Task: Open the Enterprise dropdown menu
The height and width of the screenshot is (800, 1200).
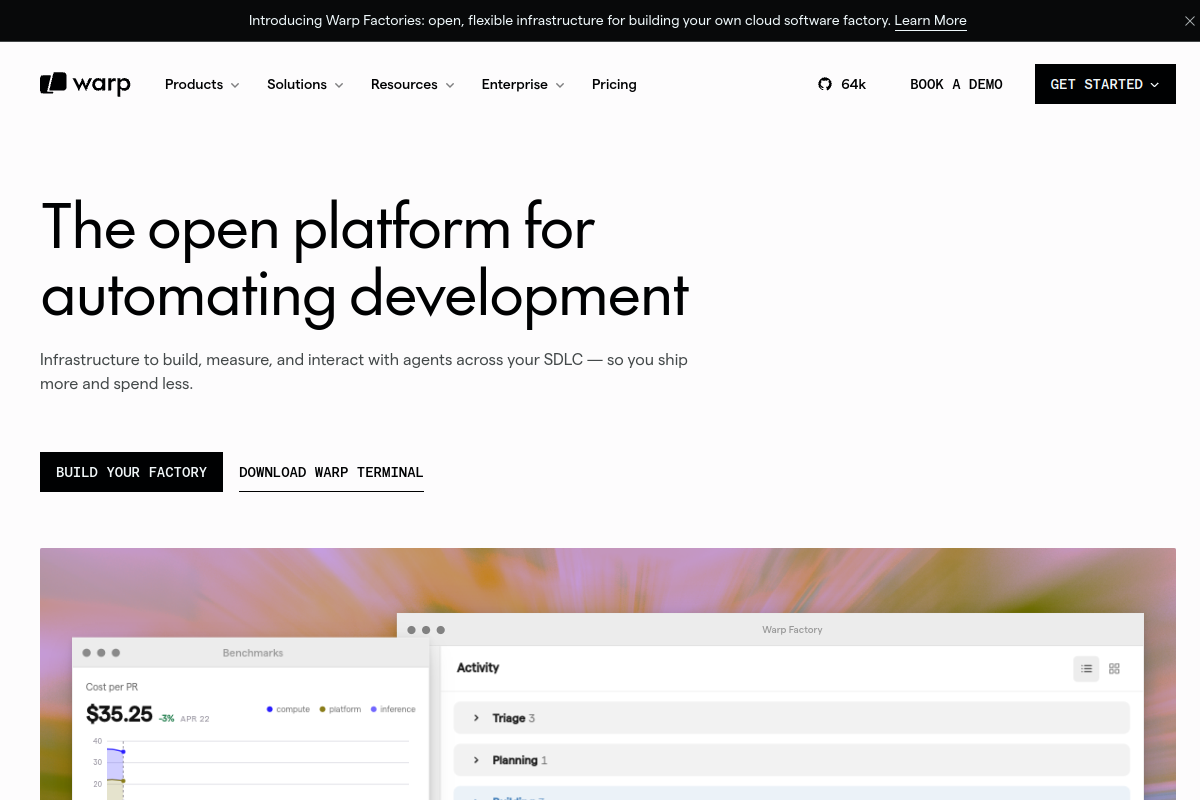Action: click(523, 84)
